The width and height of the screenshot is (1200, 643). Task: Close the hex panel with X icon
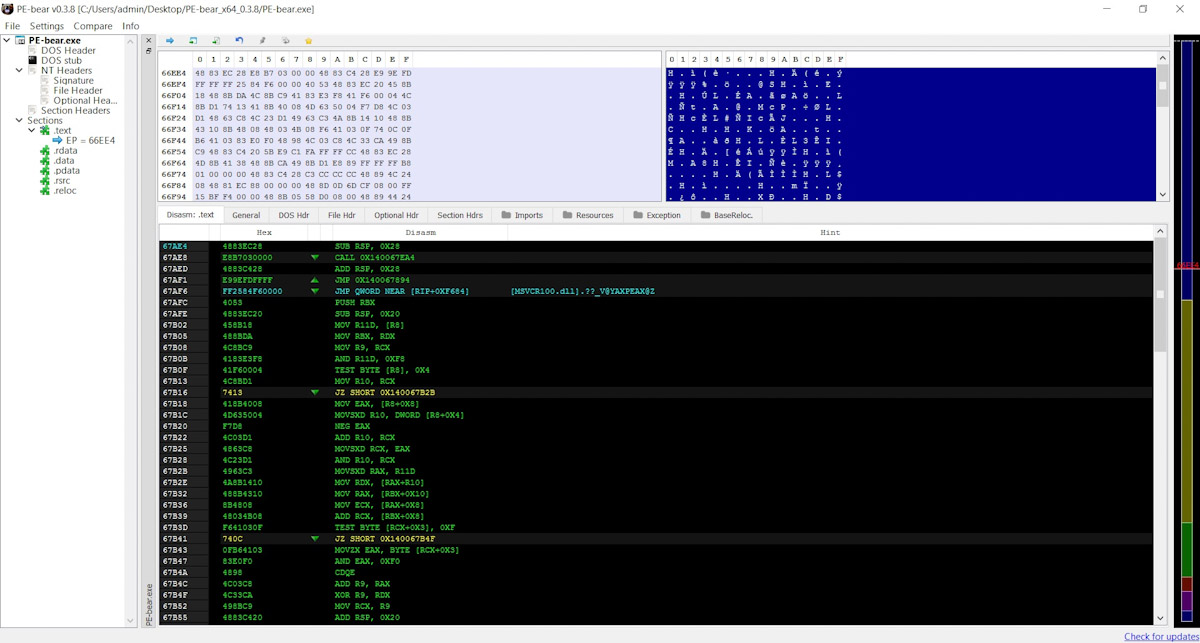[x=149, y=40]
